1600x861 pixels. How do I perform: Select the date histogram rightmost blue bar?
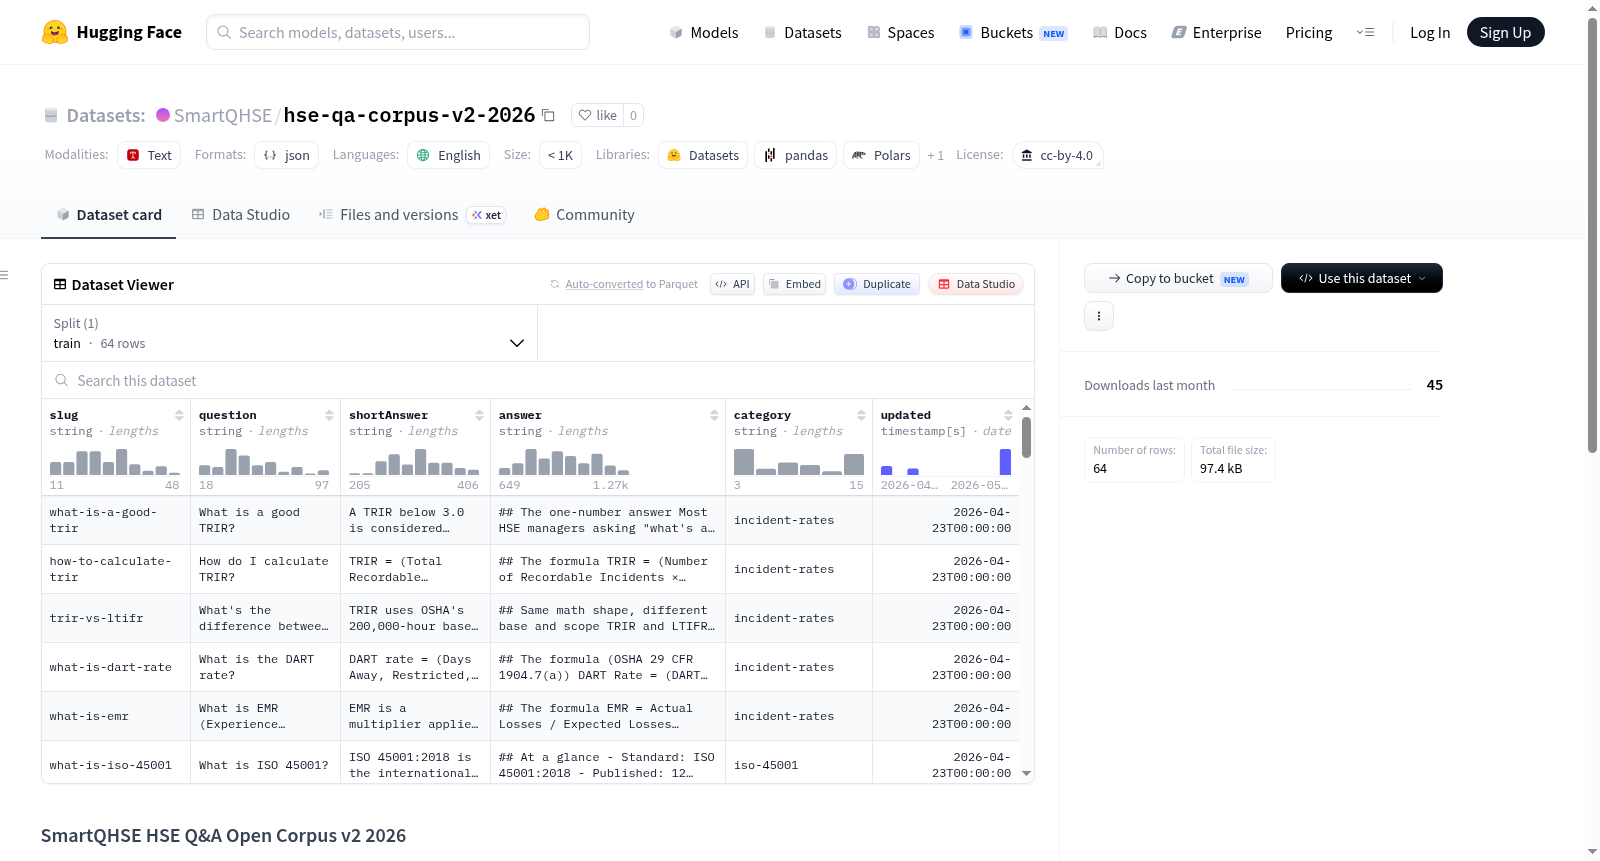click(1005, 462)
